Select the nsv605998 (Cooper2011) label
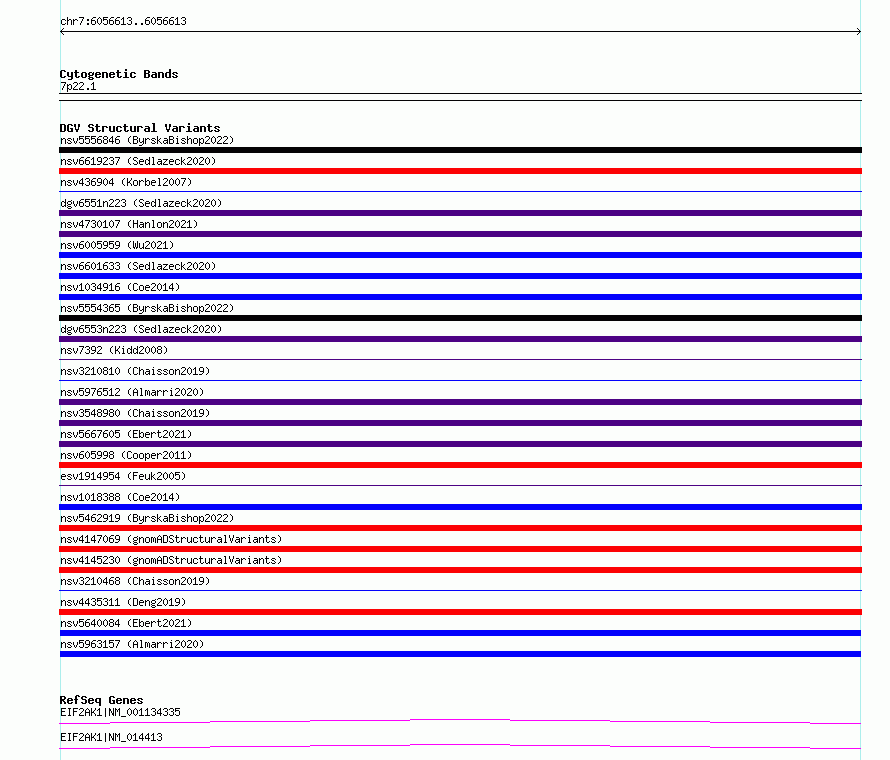The width and height of the screenshot is (890, 760). (x=126, y=455)
